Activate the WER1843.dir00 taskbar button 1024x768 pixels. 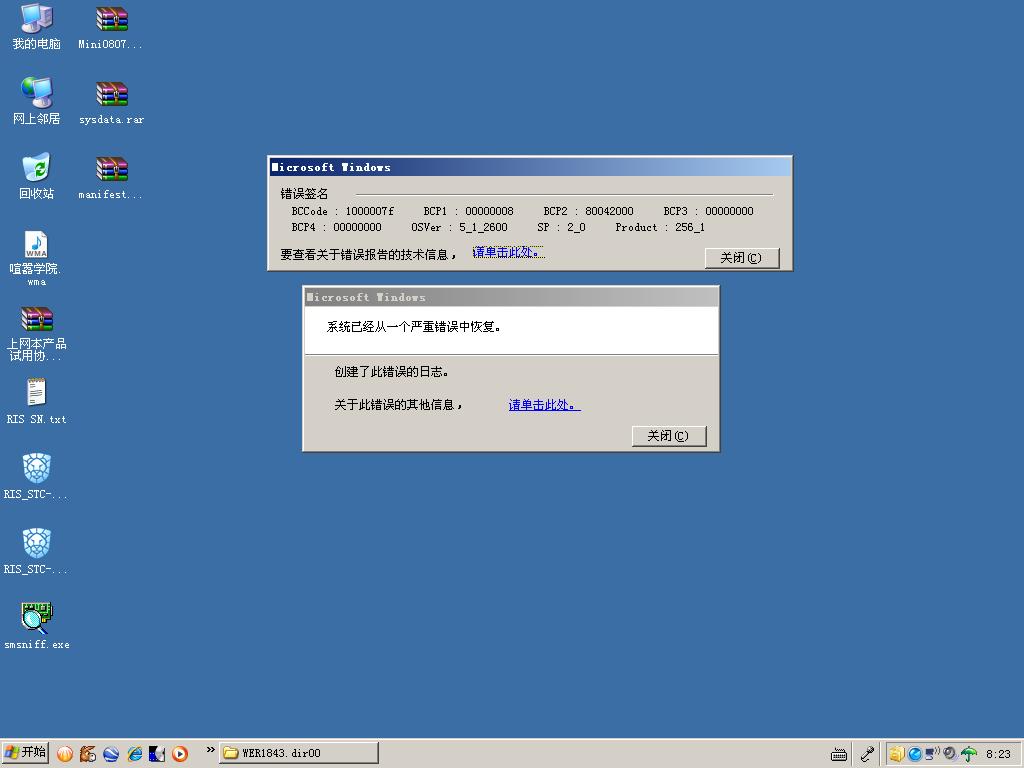point(299,753)
